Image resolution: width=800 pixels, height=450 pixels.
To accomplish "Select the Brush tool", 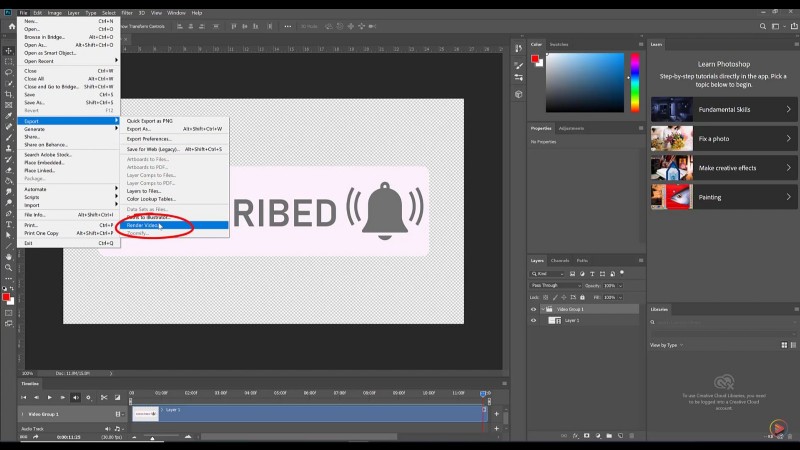I will (9, 137).
